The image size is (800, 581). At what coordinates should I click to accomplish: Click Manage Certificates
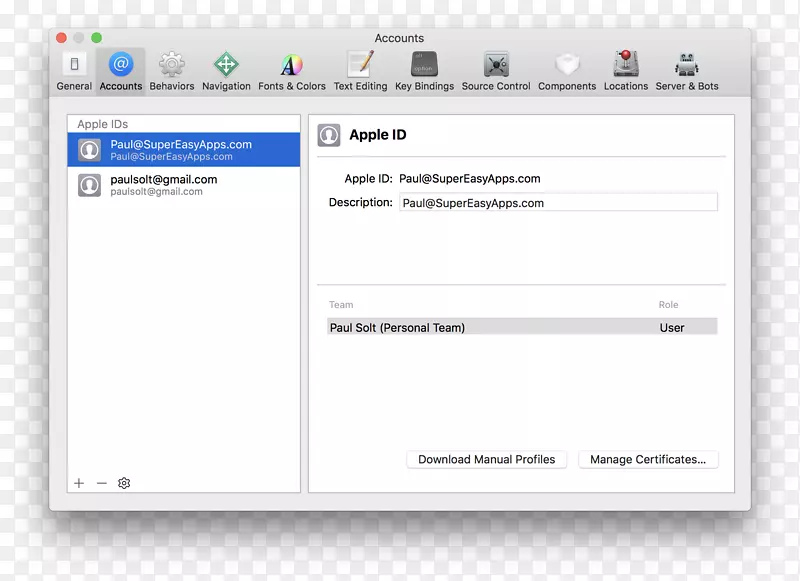pyautogui.click(x=648, y=459)
